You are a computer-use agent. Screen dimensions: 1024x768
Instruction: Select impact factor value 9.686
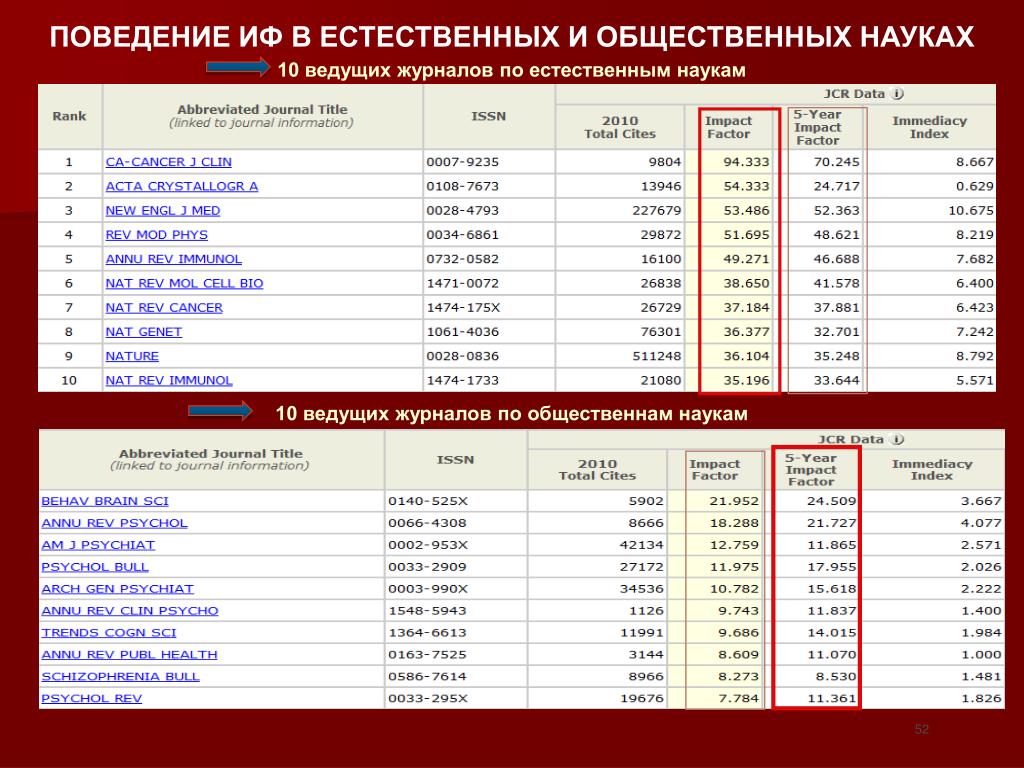(x=739, y=633)
